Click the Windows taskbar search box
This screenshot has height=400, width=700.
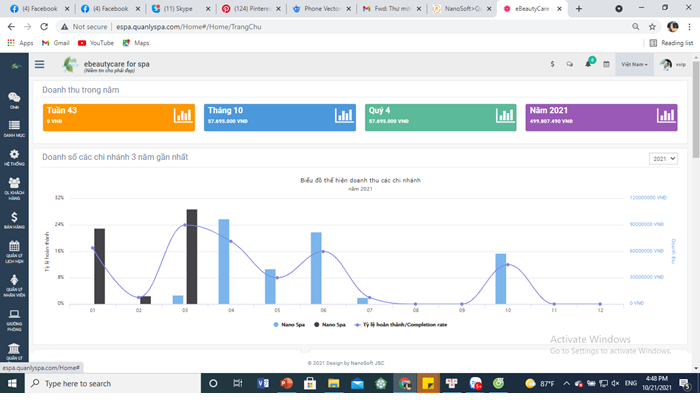[113, 383]
